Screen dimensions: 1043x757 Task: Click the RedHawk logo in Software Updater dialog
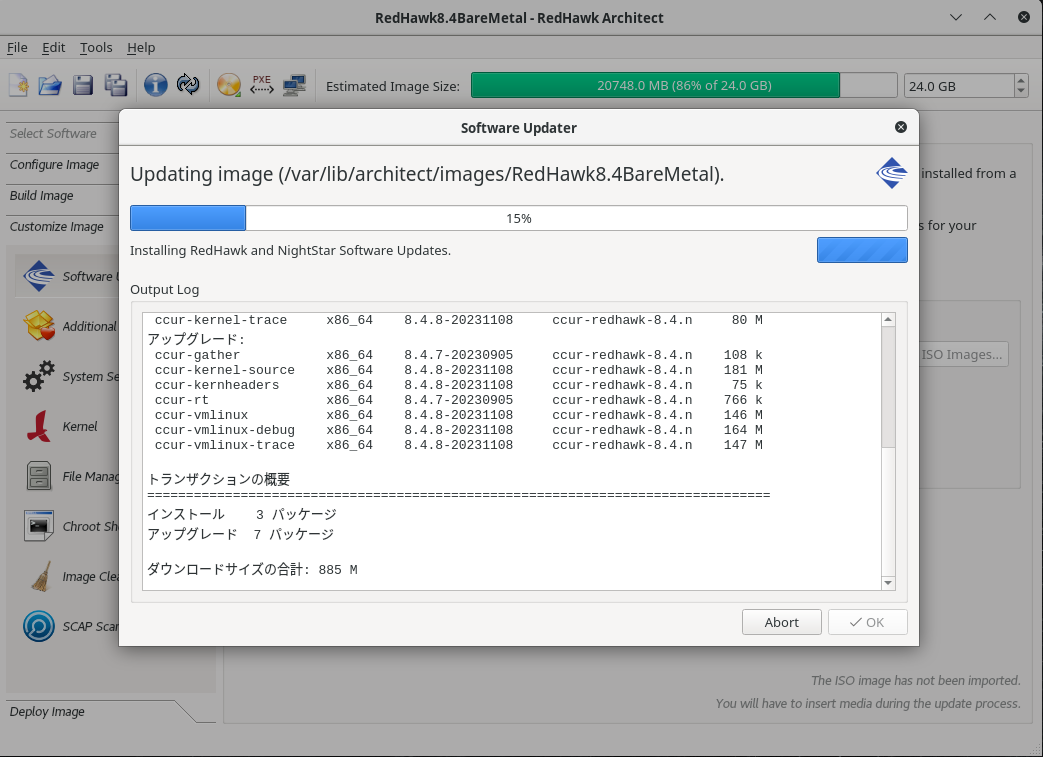tap(891, 173)
